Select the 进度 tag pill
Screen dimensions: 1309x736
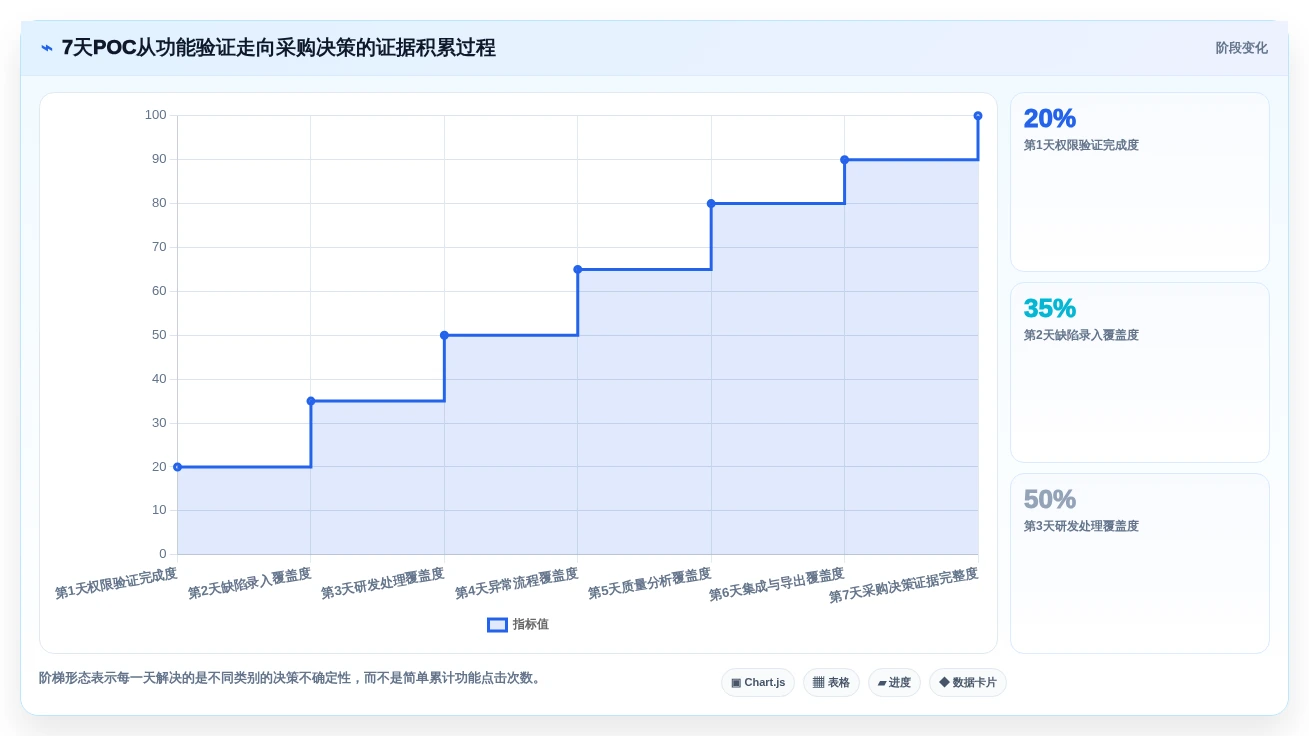tap(894, 682)
